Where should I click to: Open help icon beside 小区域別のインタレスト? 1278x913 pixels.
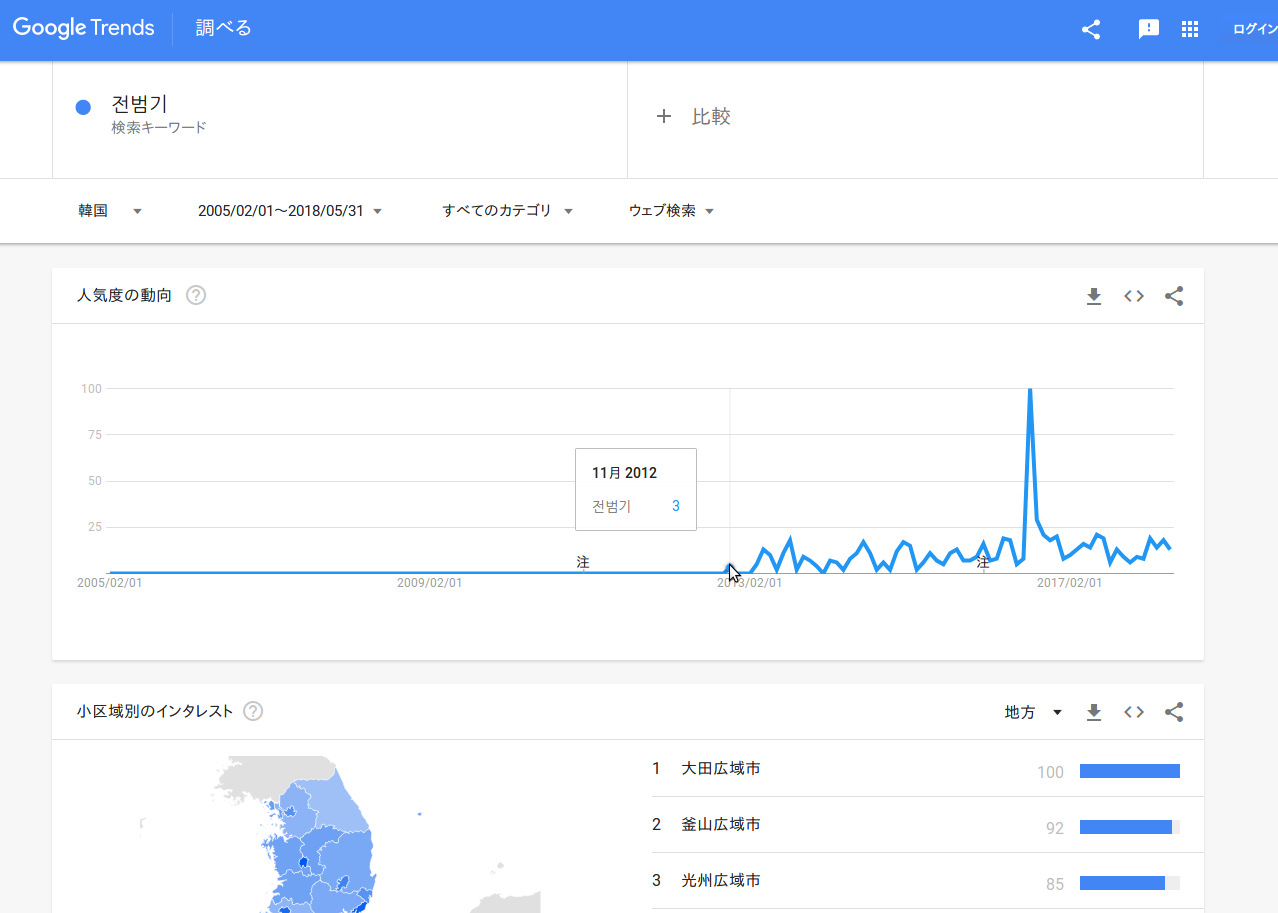click(253, 711)
